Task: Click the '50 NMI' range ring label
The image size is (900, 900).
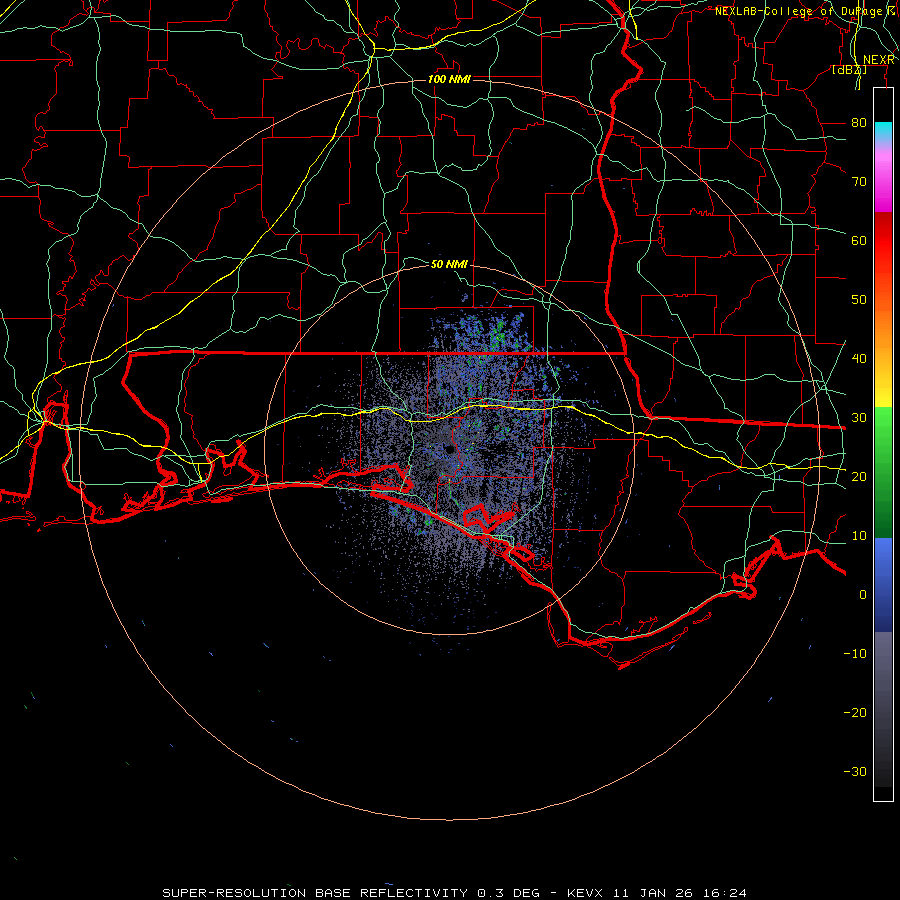Action: tap(449, 264)
